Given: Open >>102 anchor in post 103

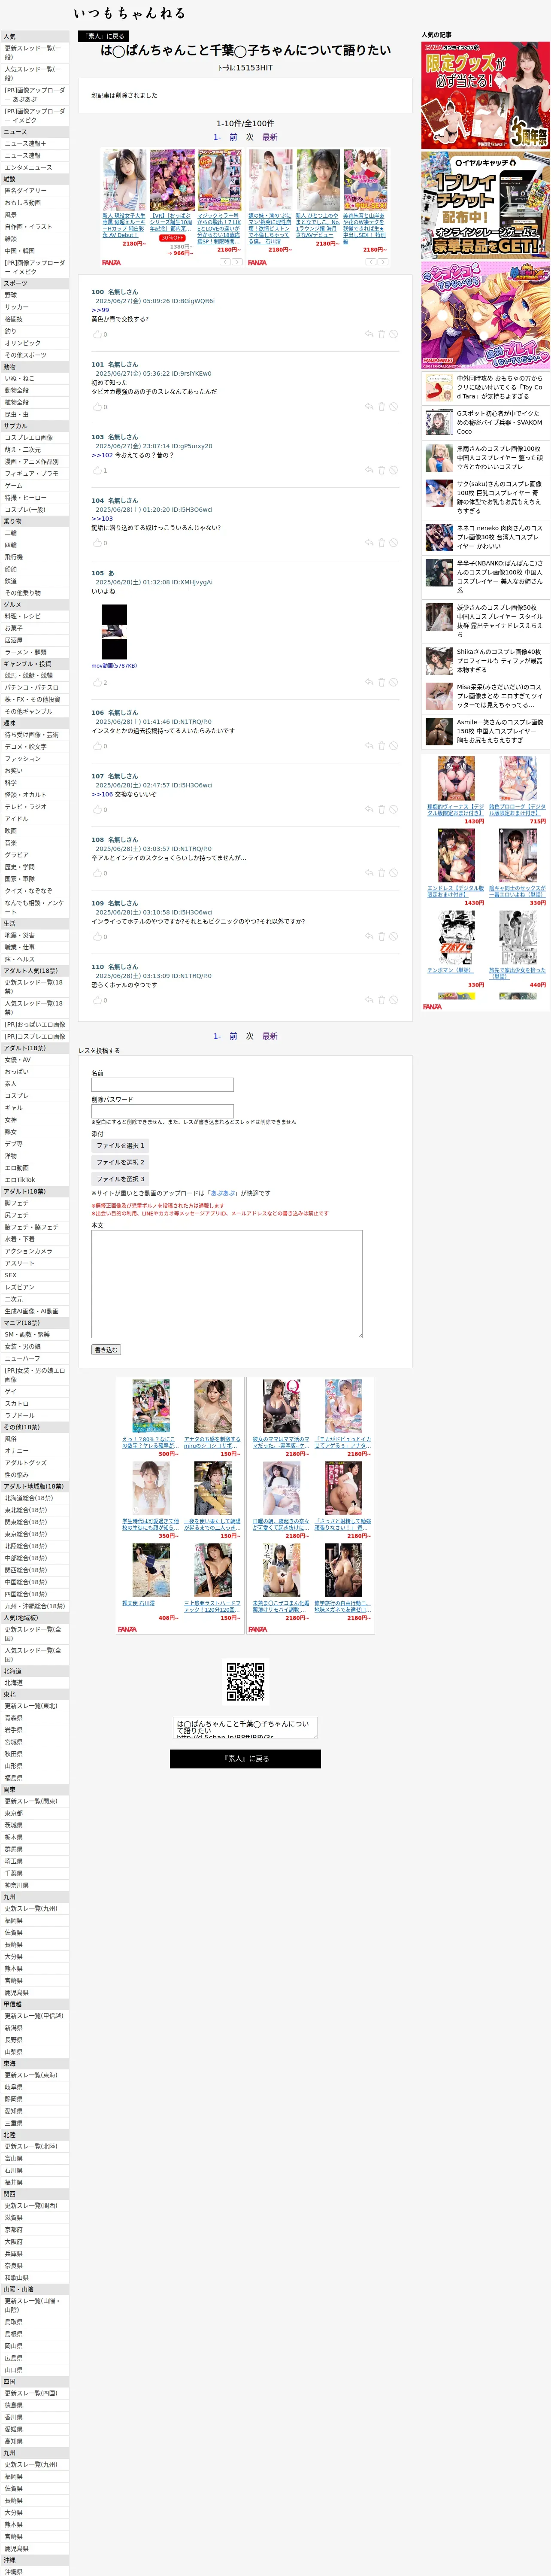Looking at the screenshot, I should coord(102,455).
